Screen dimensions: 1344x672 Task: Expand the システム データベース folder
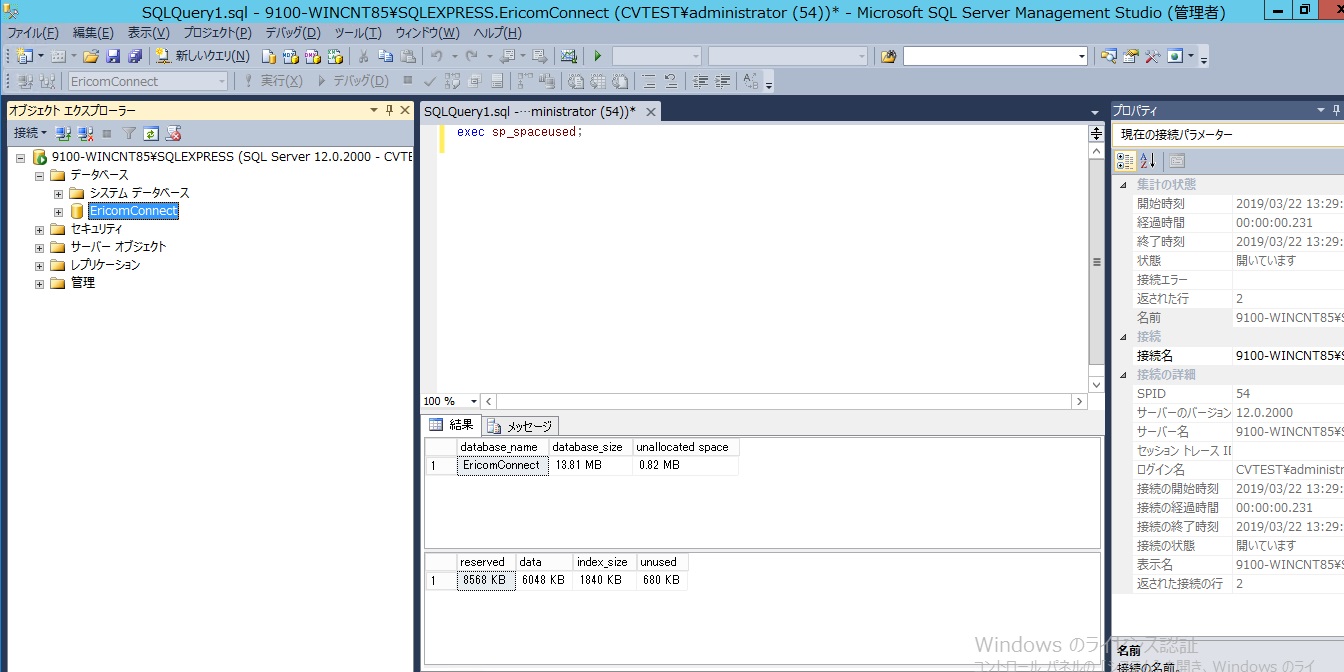[x=58, y=194]
